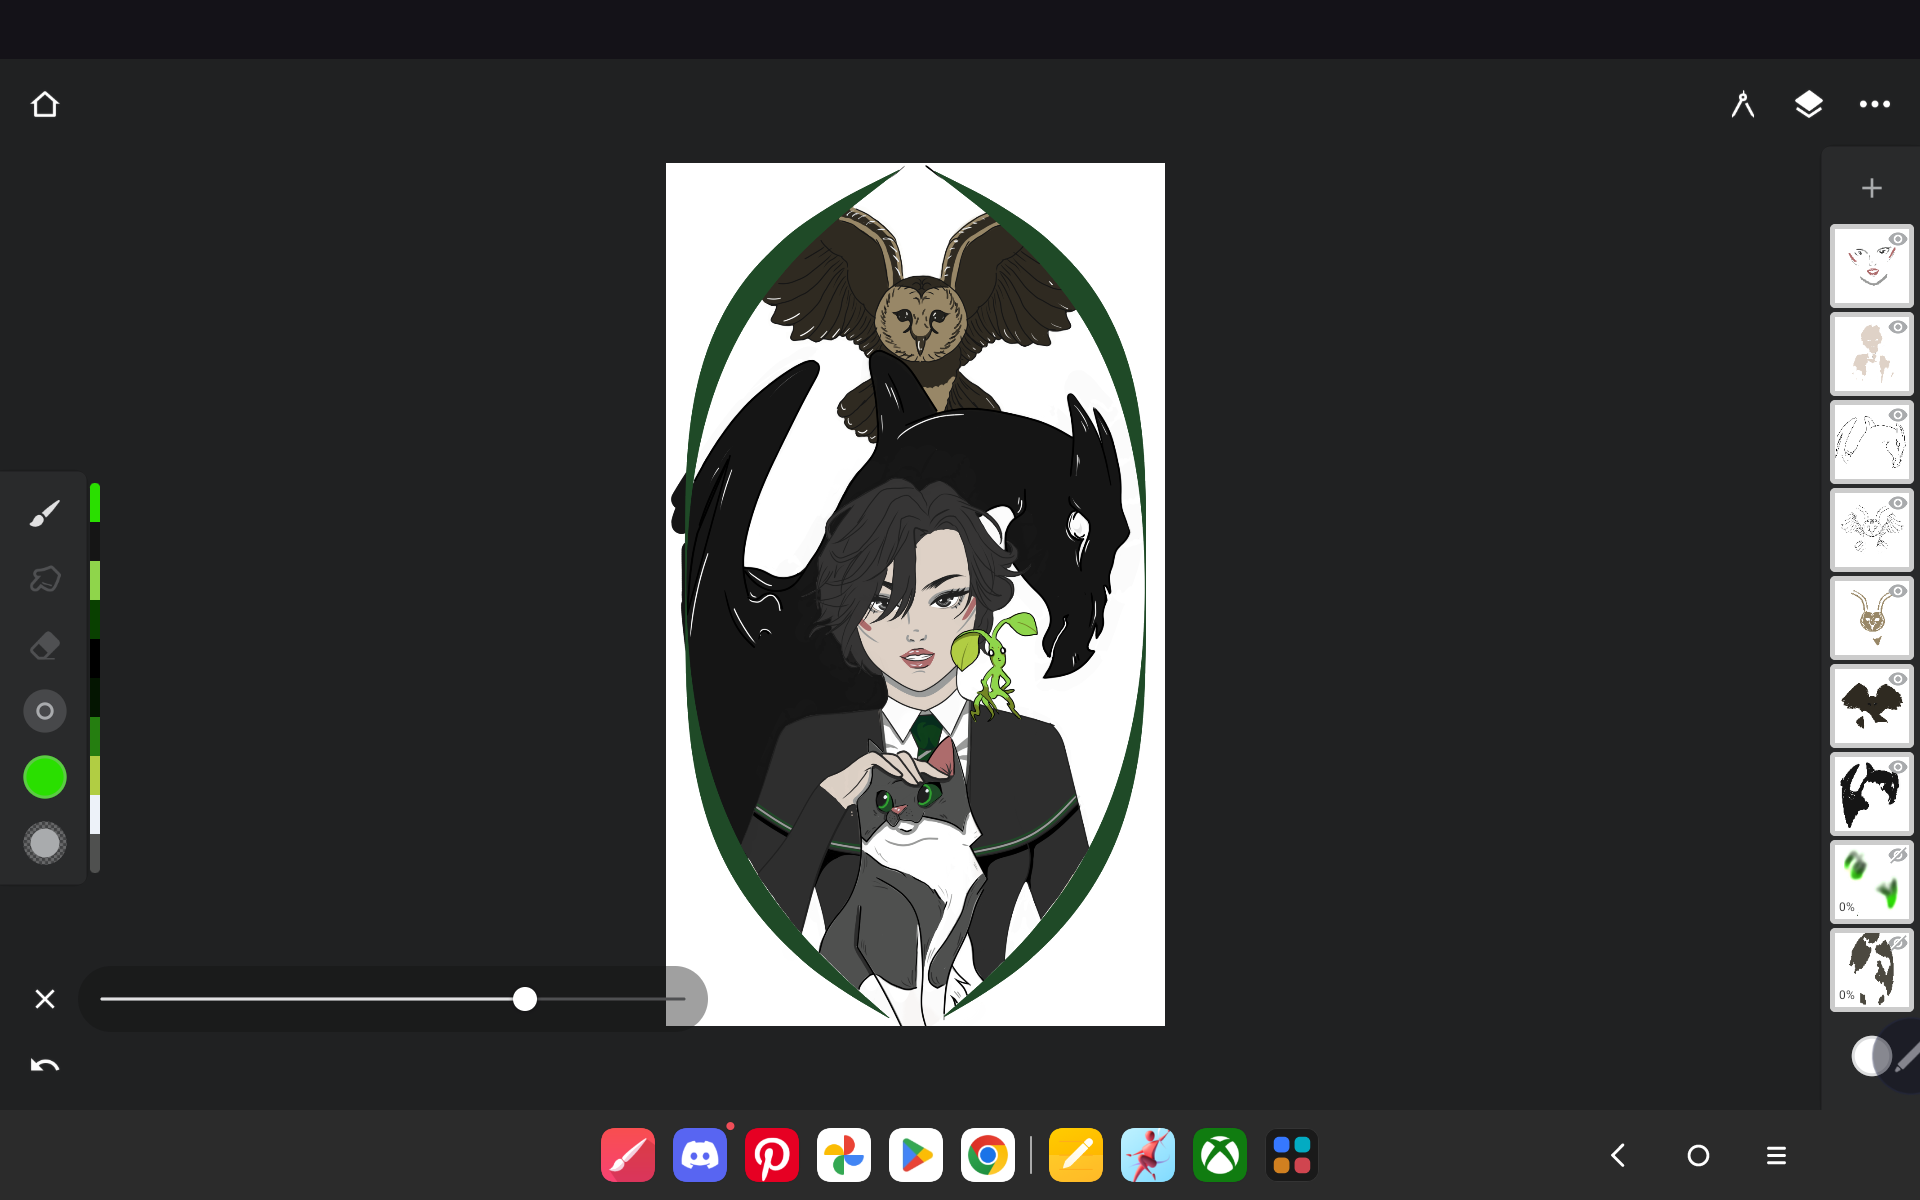Go to the home gallery screen
Viewport: 1920px width, 1200px height.
click(x=45, y=104)
